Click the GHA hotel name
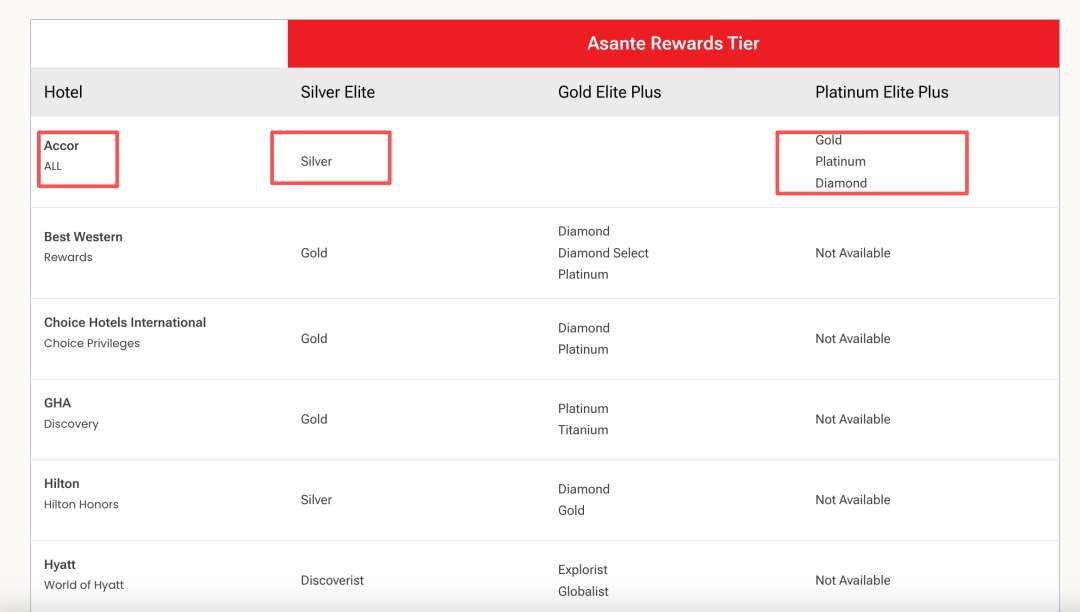The height and width of the screenshot is (612, 1080). 57,403
